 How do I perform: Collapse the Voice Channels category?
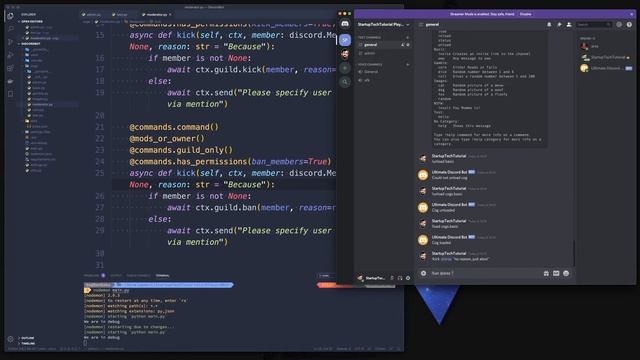click(x=370, y=64)
